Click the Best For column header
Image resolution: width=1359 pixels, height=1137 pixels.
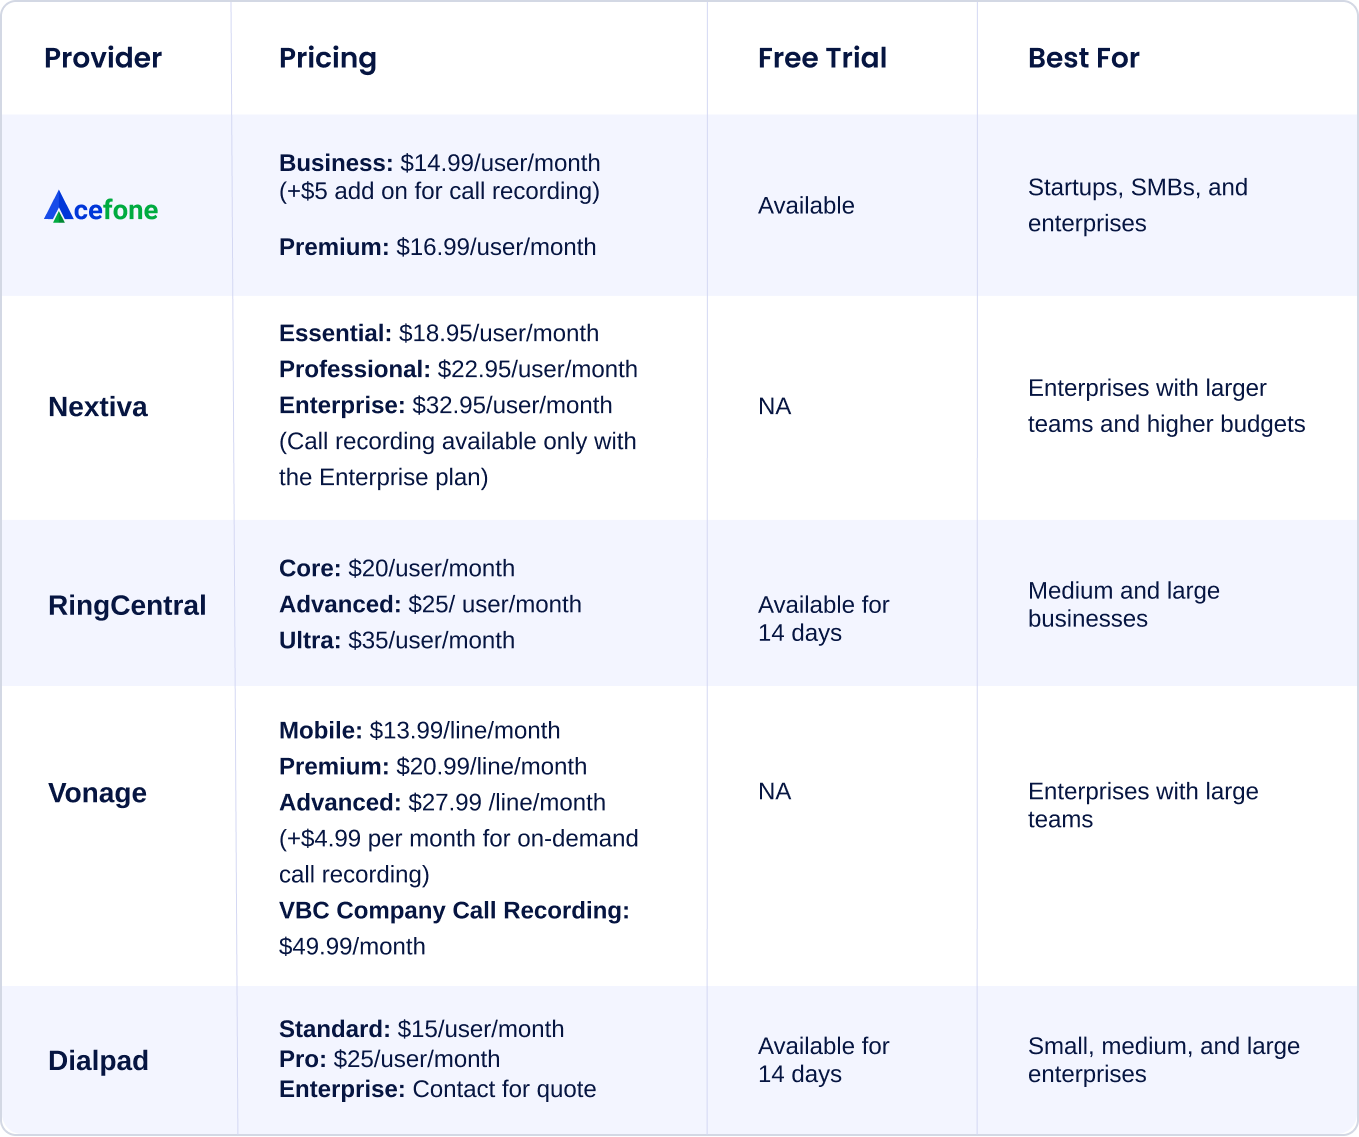point(1083,58)
